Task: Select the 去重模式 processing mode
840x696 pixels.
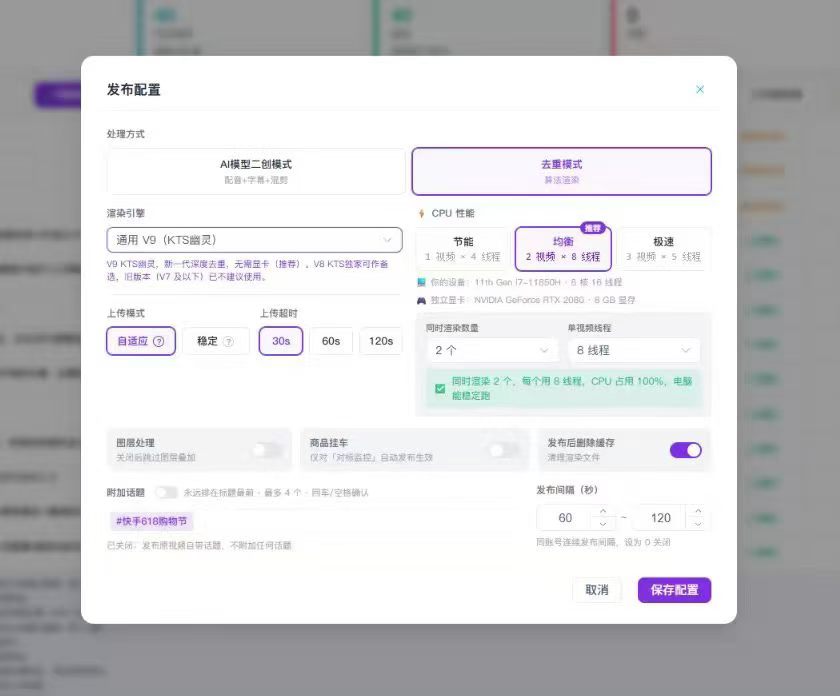Action: click(x=561, y=171)
